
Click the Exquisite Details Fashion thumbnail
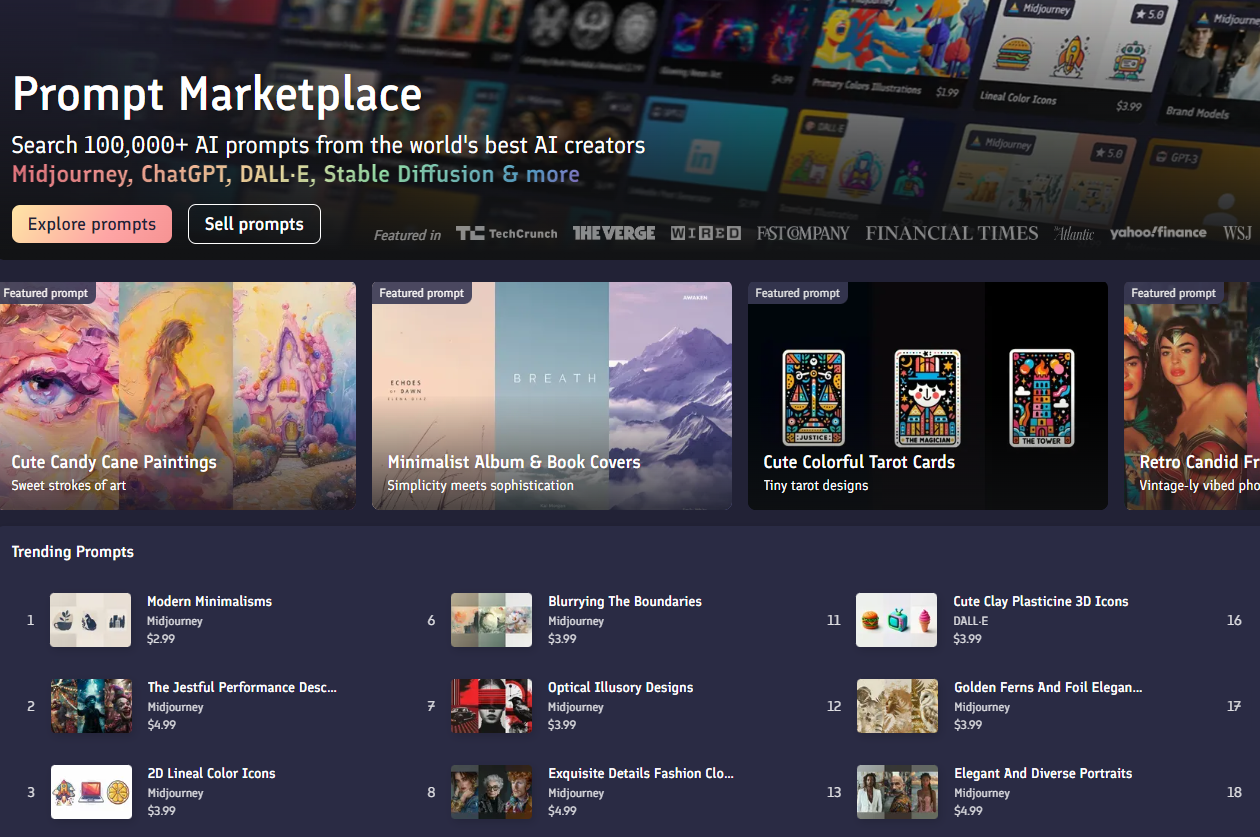[x=491, y=792]
